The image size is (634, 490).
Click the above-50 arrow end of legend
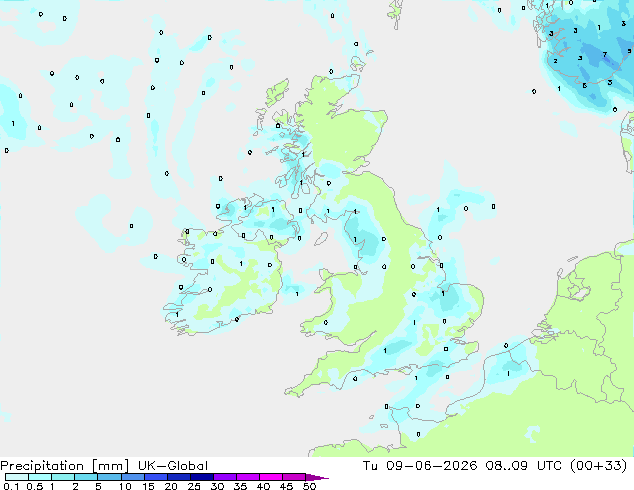tap(317, 477)
